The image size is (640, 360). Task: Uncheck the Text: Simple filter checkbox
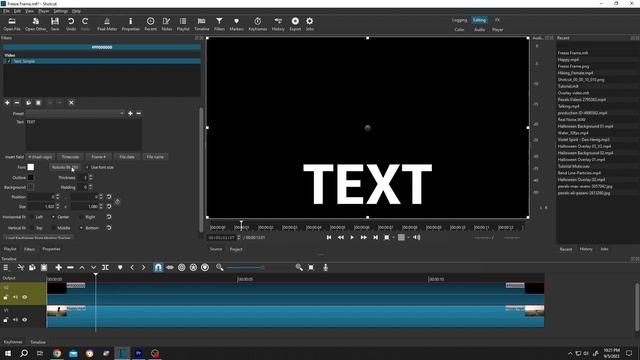coord(9,61)
